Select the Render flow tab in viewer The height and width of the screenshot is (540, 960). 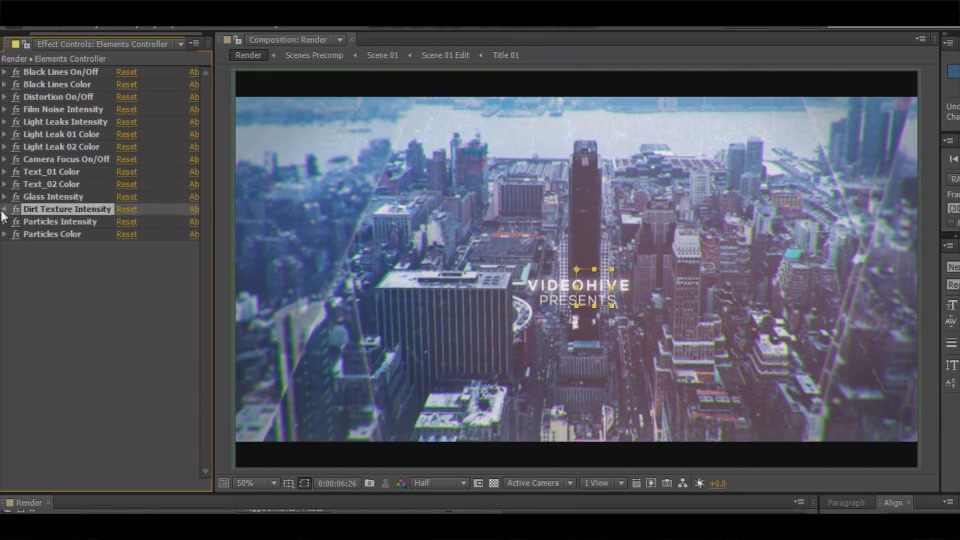pos(248,55)
